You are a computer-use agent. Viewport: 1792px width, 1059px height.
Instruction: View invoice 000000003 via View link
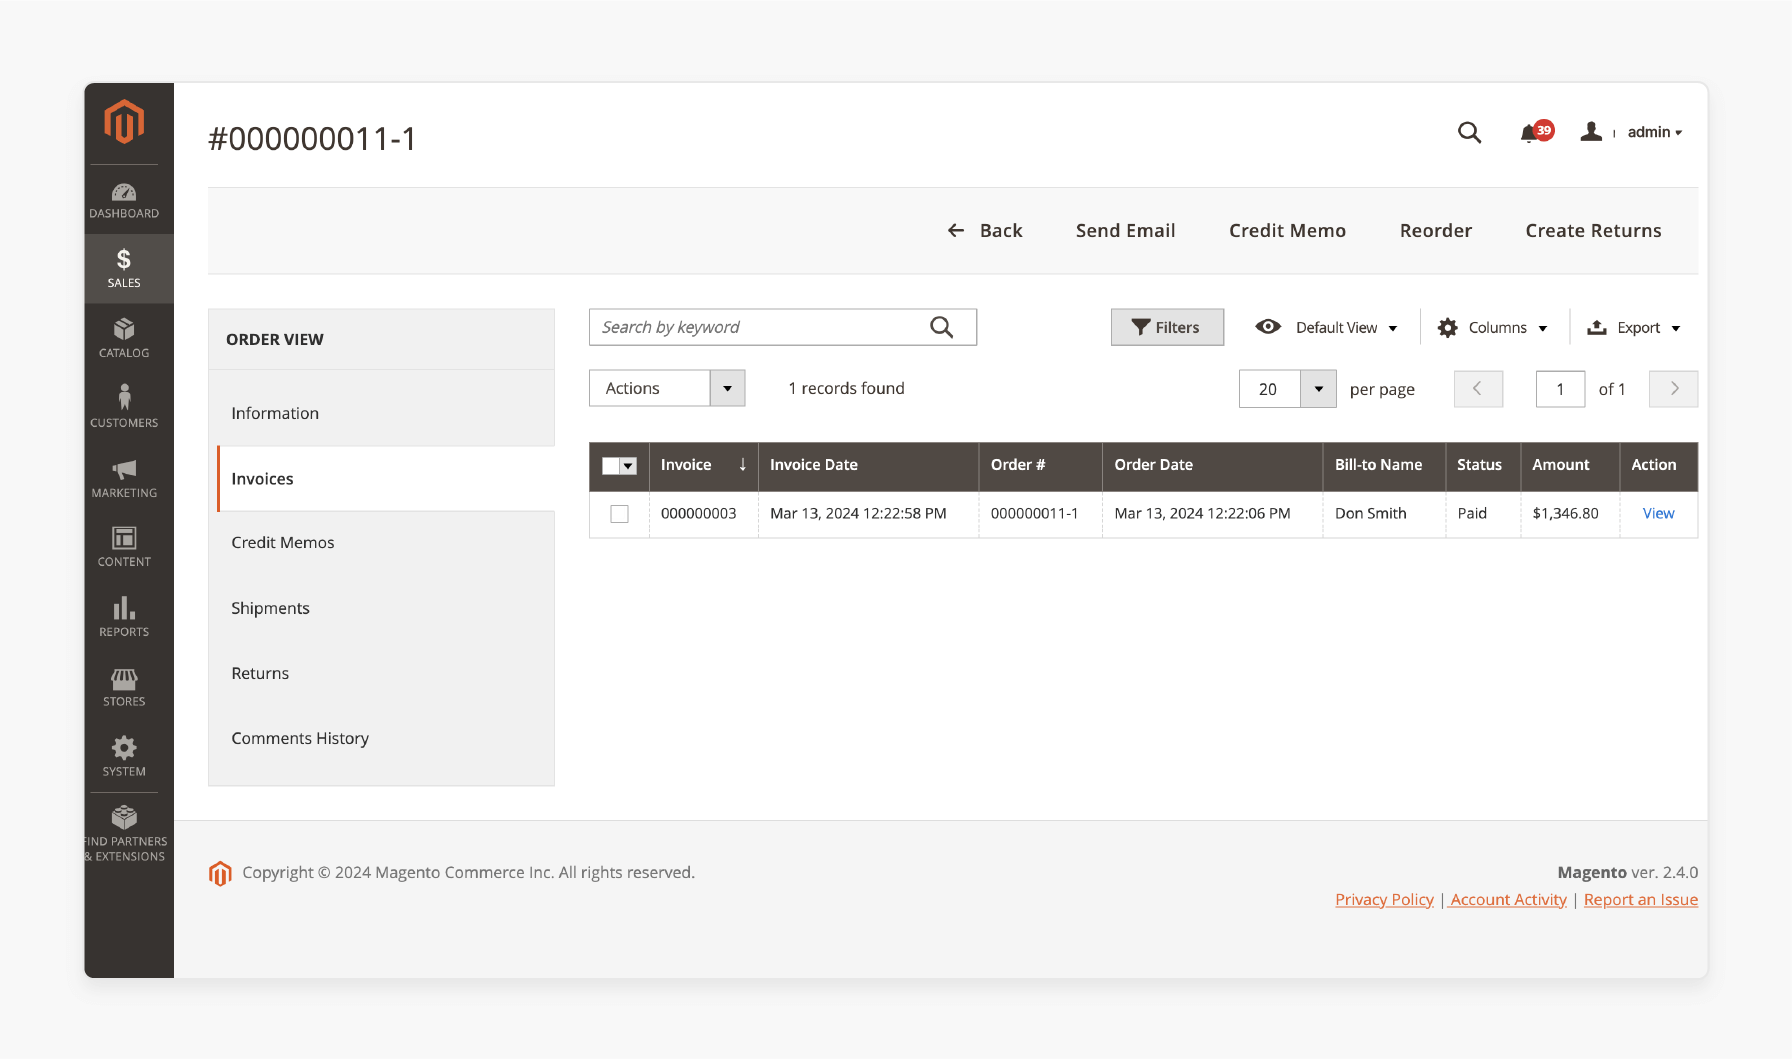1658,514
